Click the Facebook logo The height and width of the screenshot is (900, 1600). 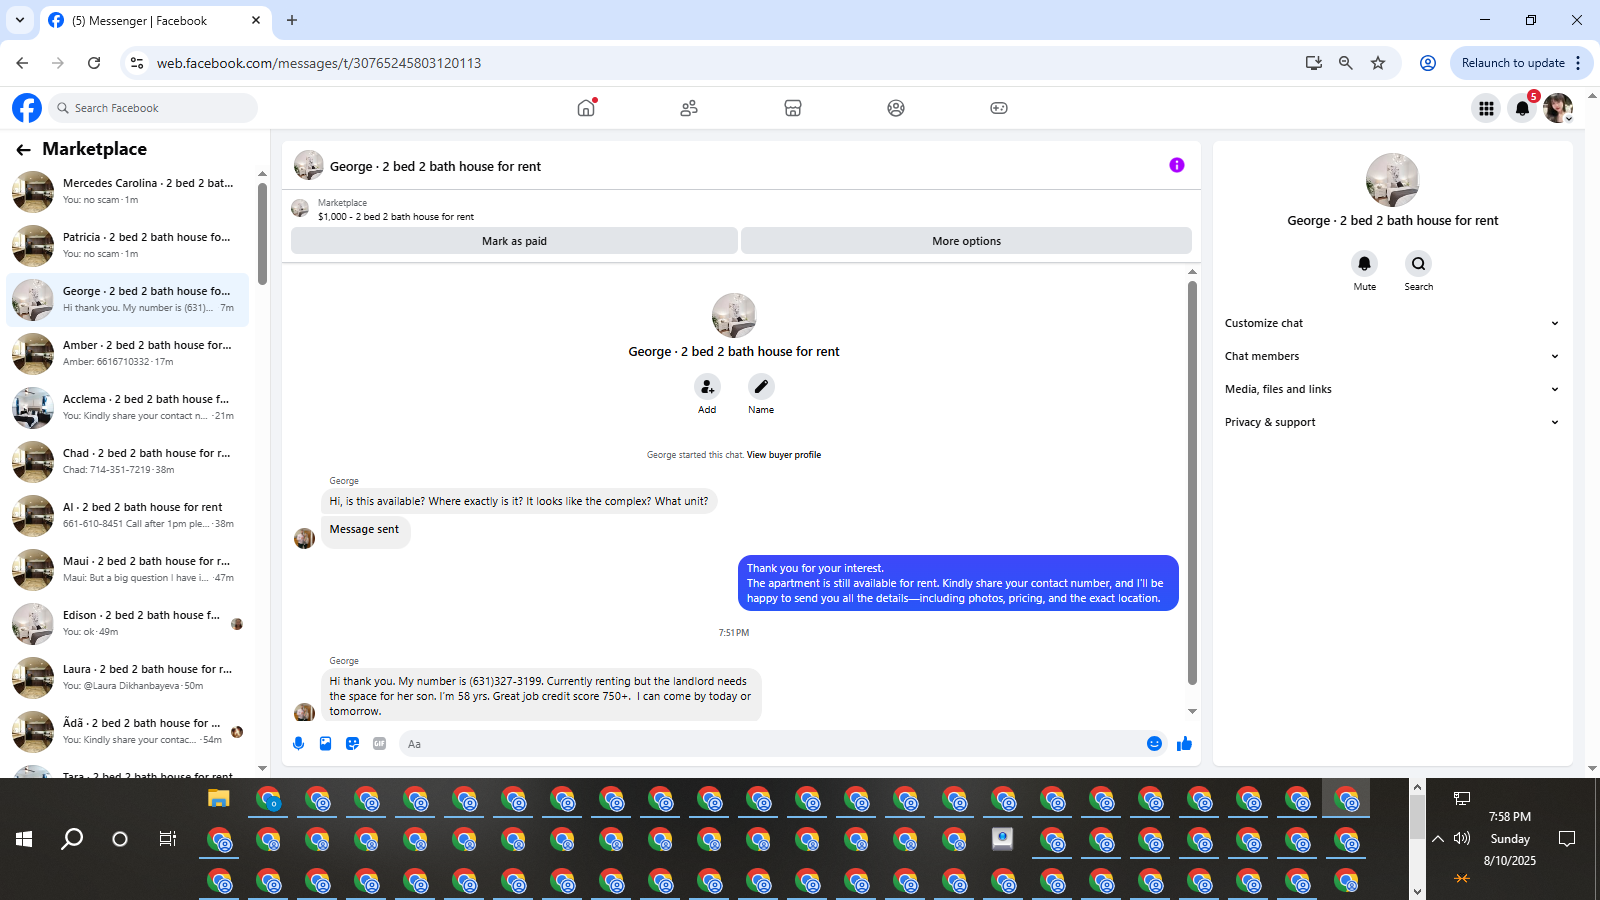pos(27,108)
